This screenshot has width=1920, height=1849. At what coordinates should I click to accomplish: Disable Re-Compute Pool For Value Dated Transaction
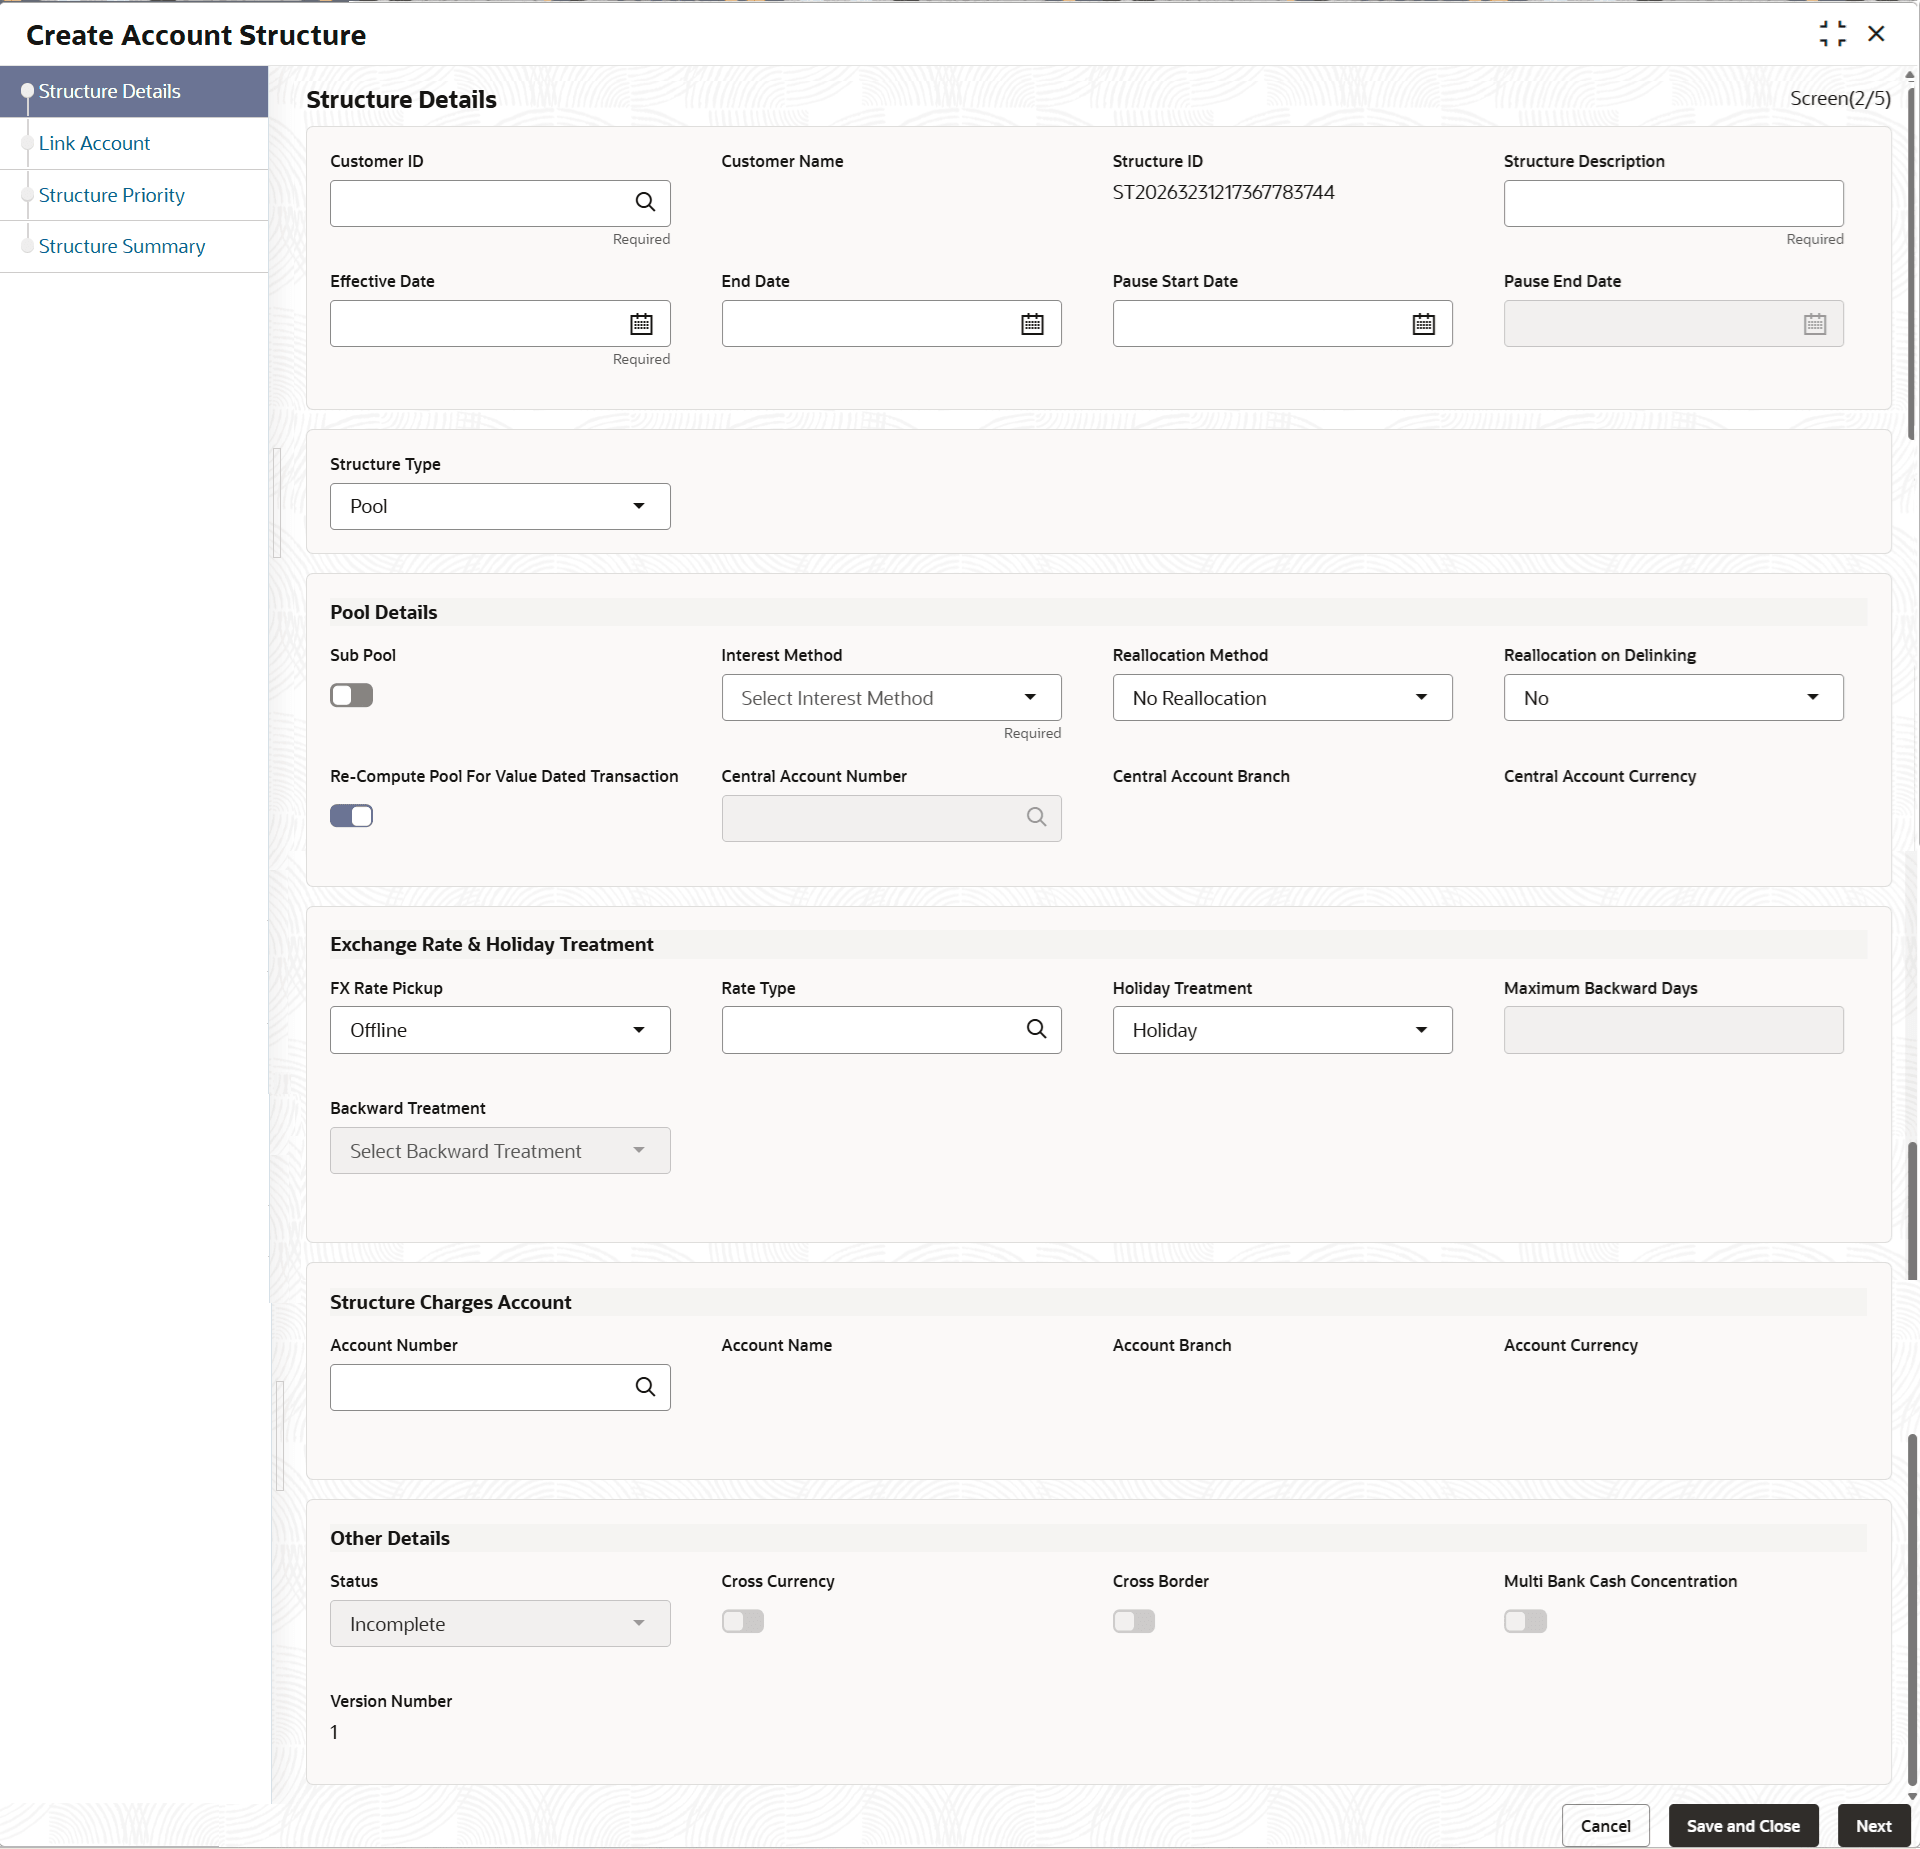coord(351,816)
